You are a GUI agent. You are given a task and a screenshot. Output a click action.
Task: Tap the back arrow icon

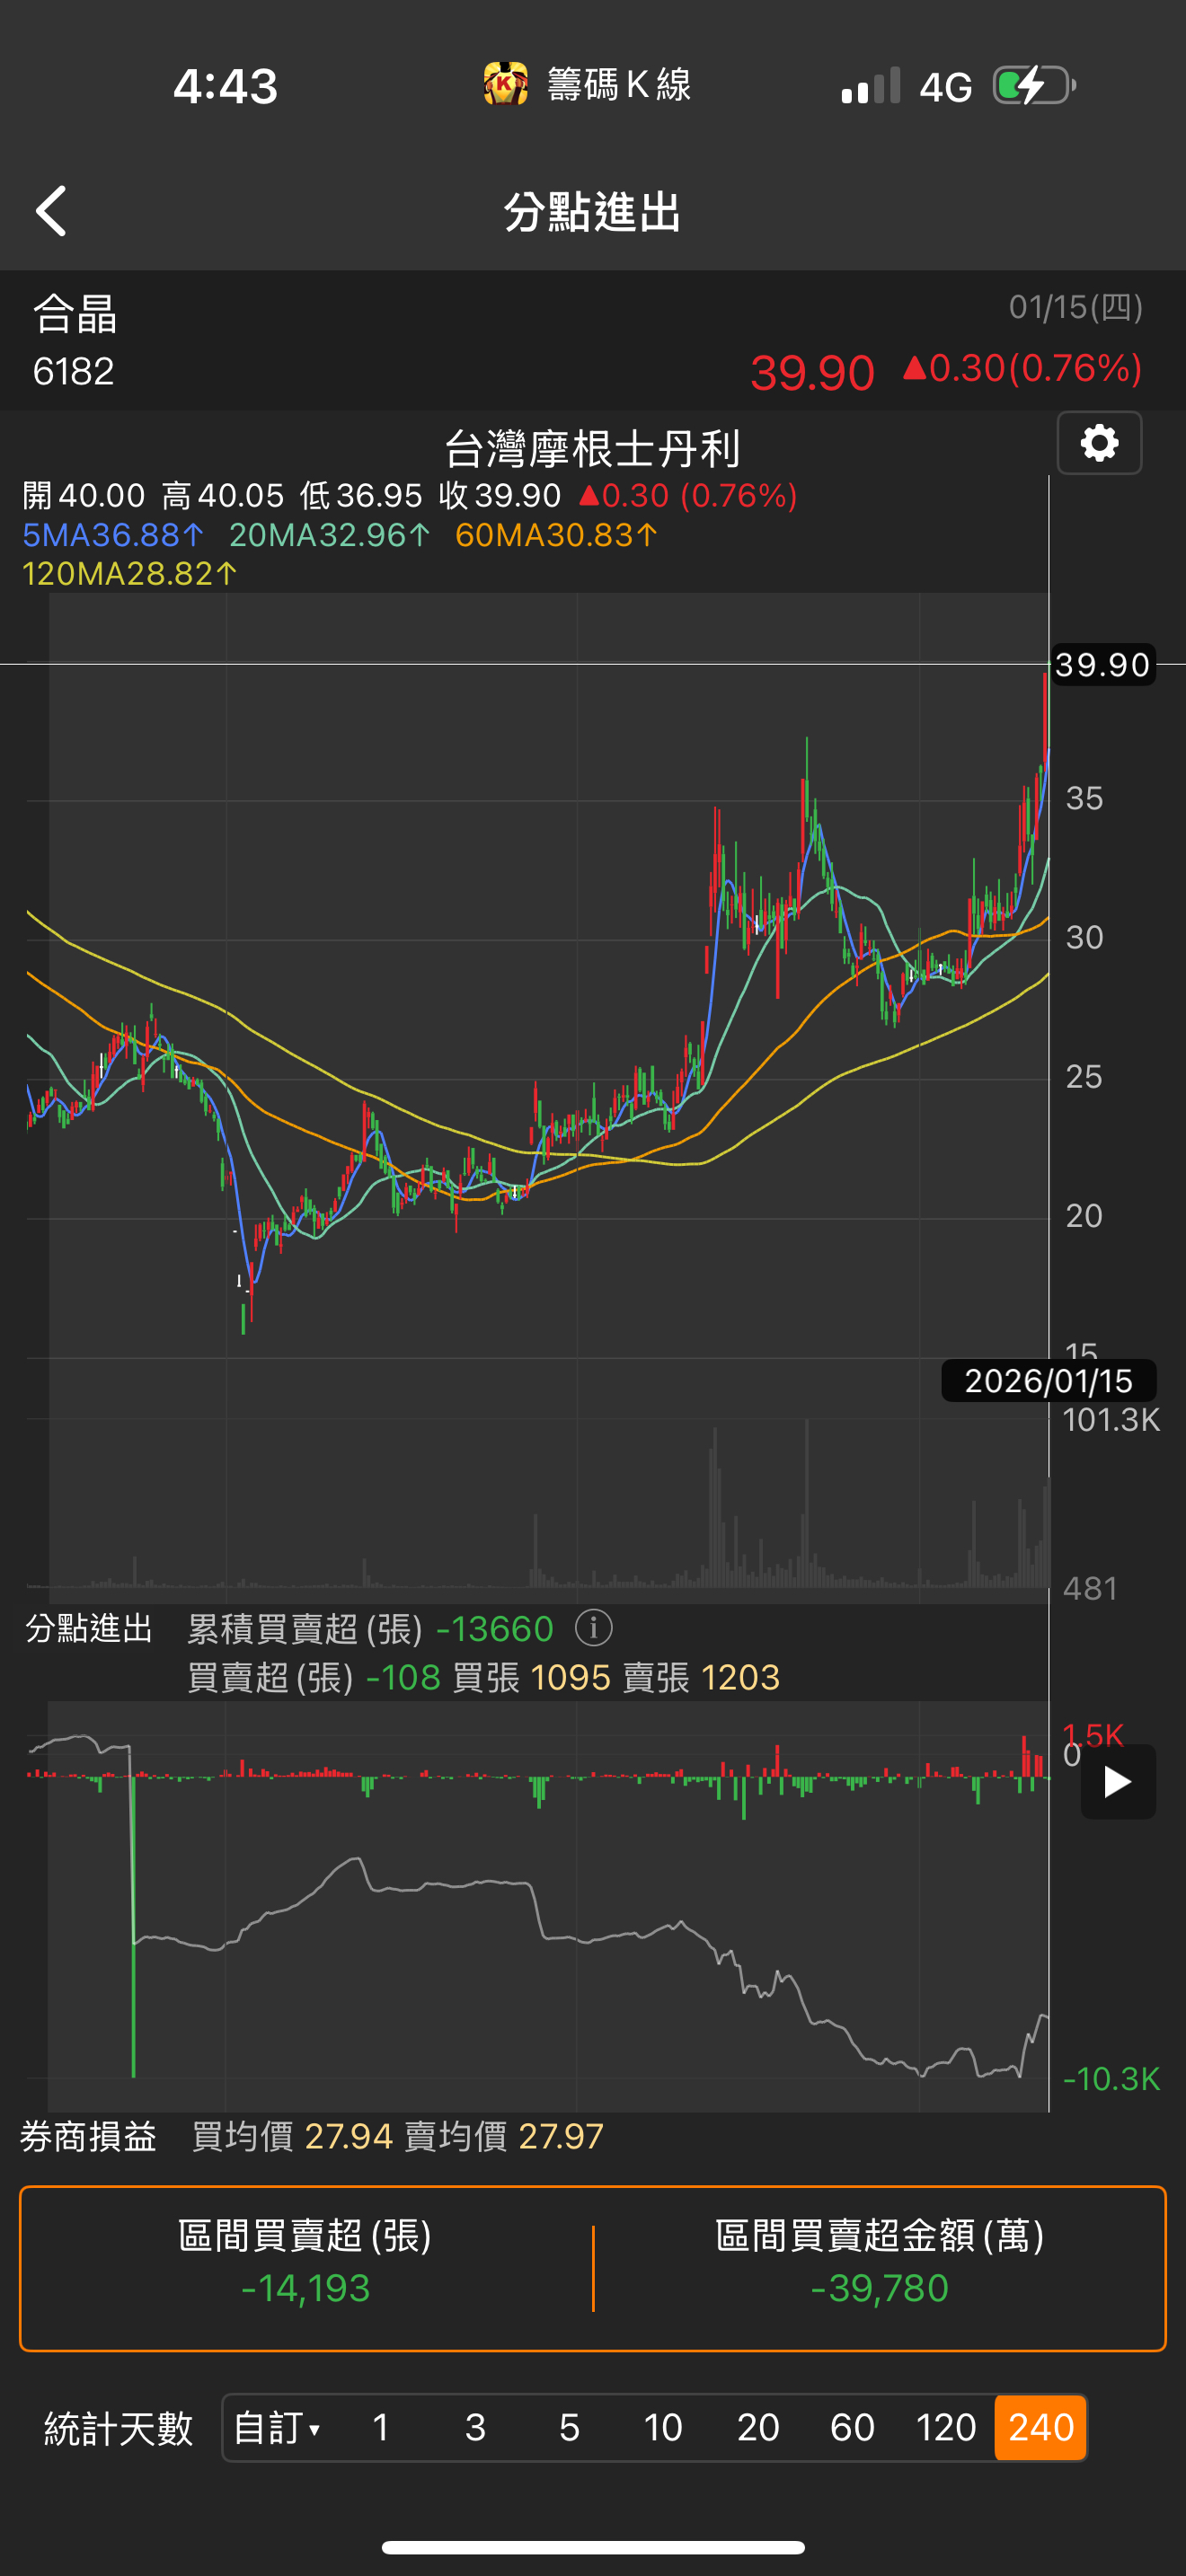point(52,211)
